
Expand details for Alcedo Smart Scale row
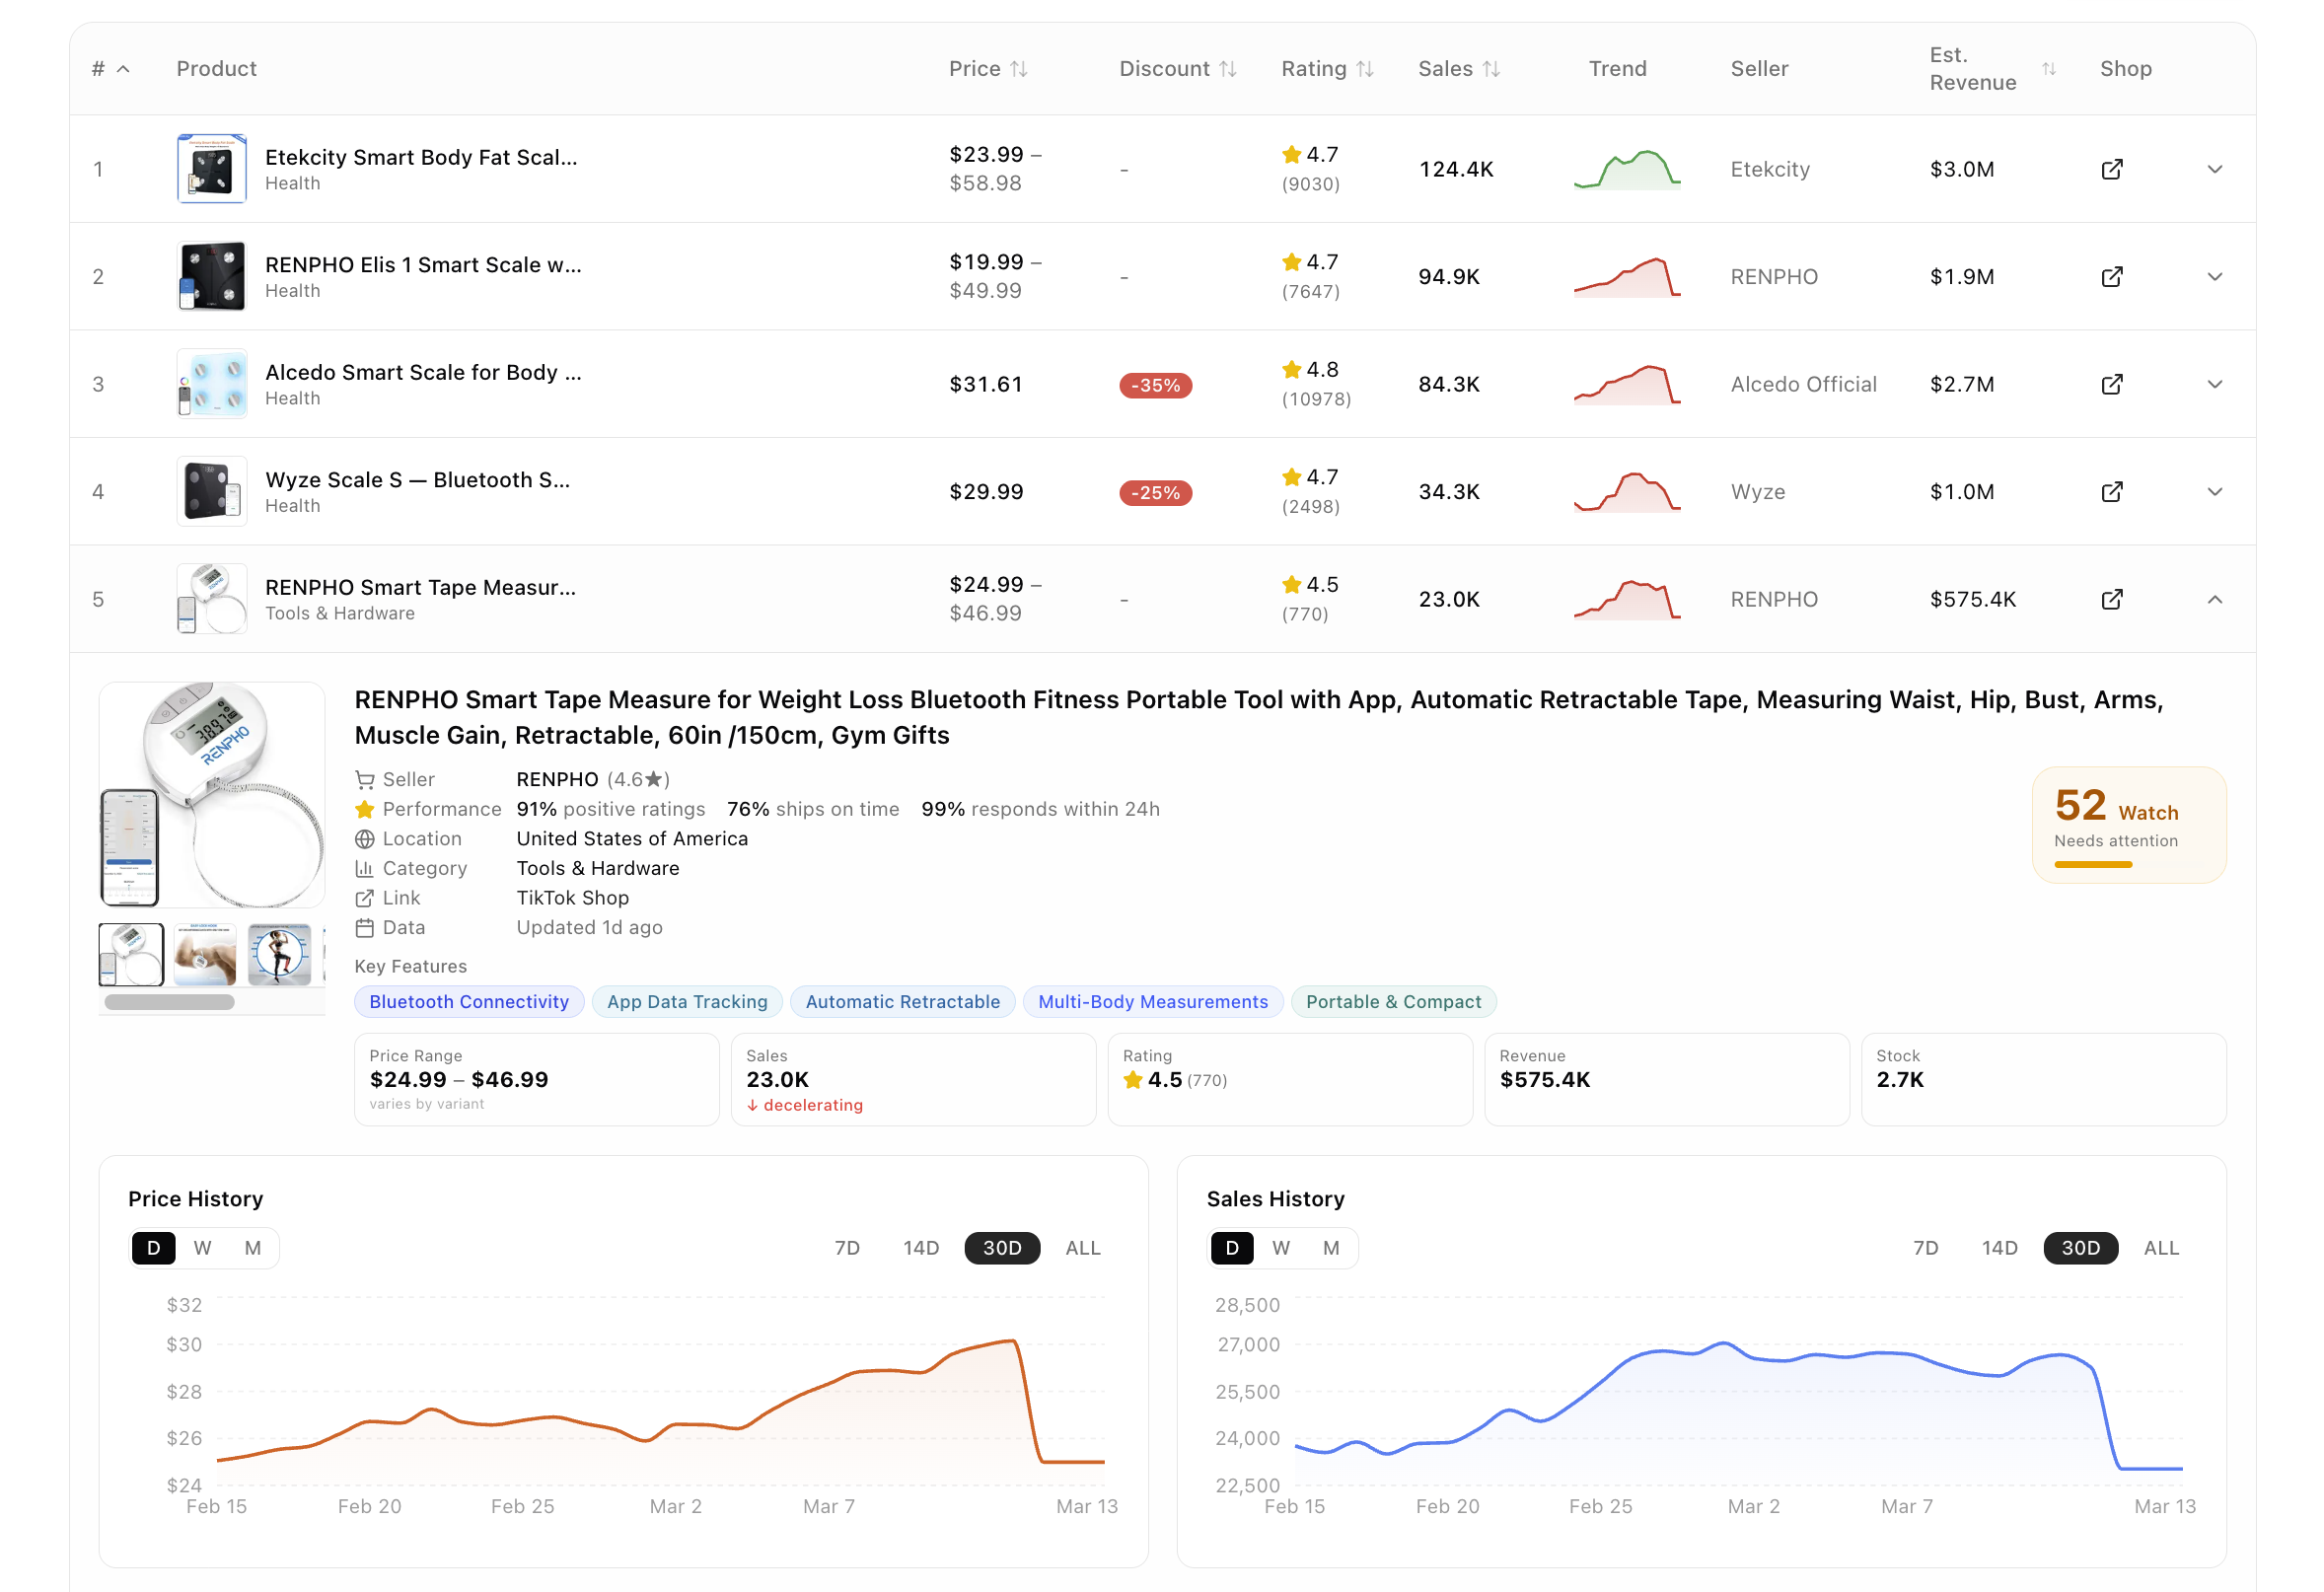pyautogui.click(x=2215, y=384)
